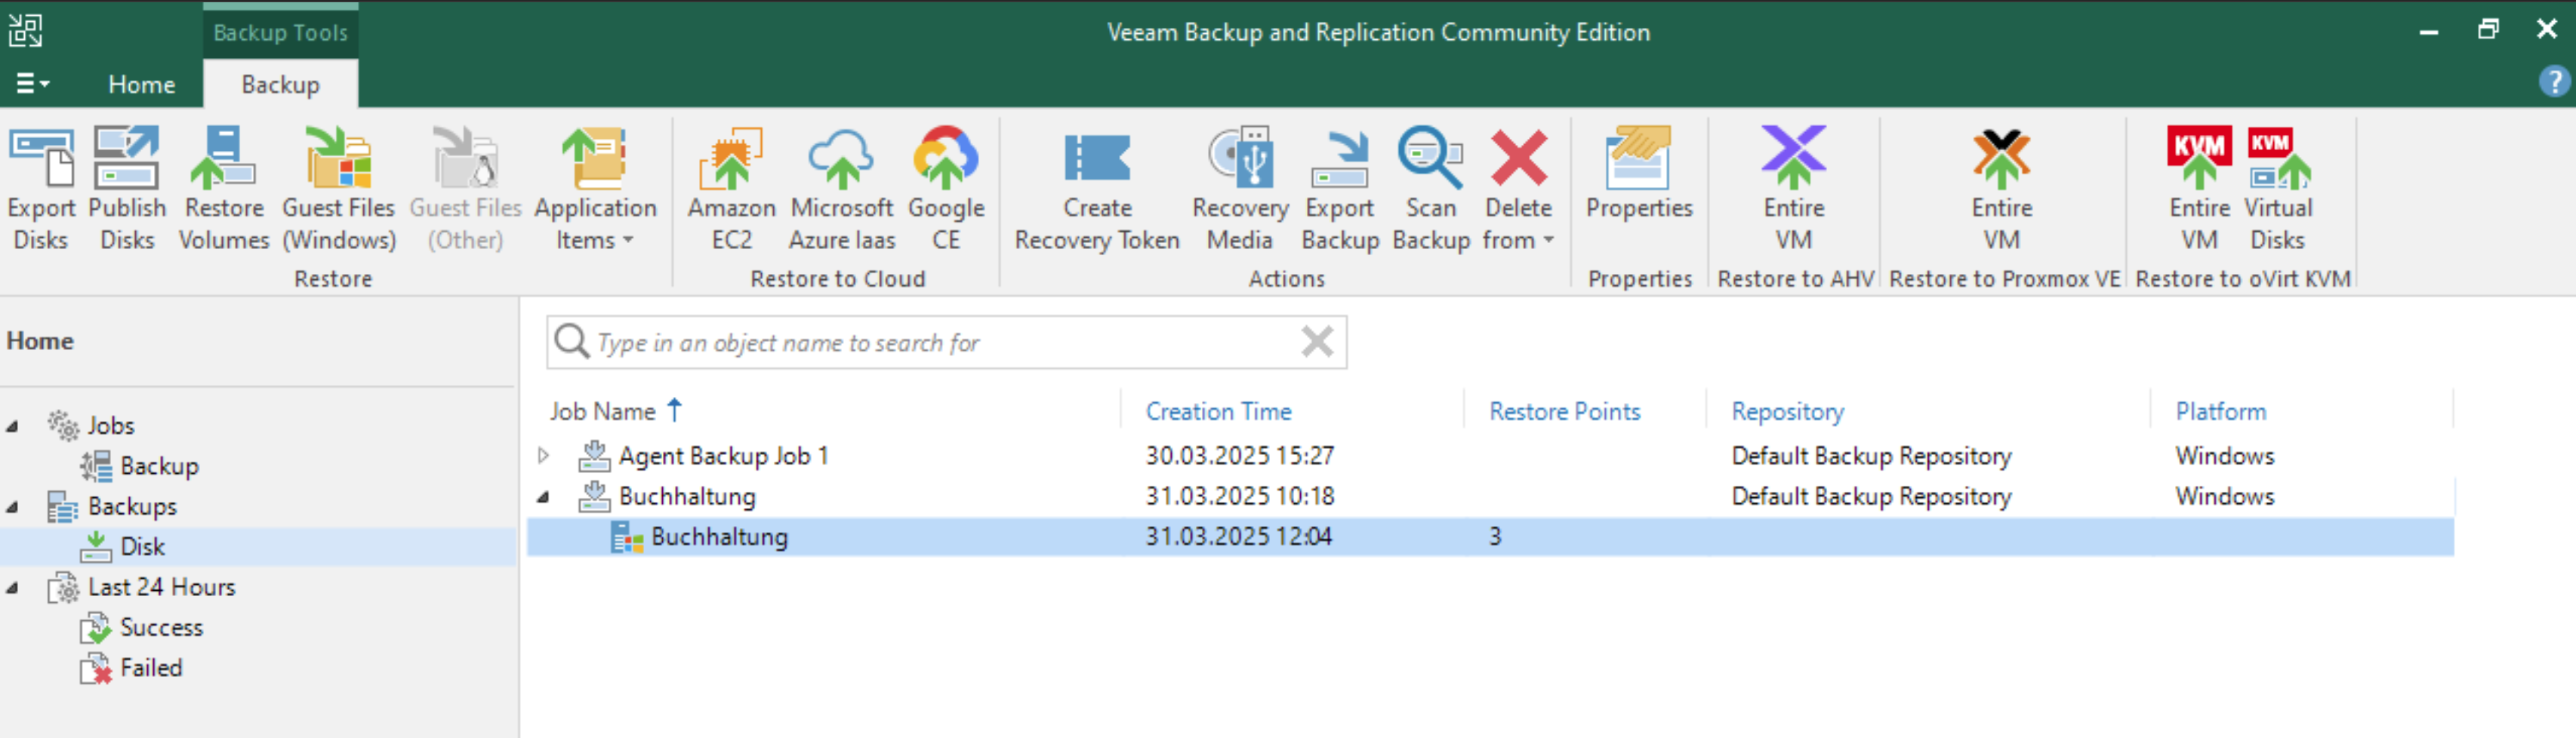The image size is (2576, 738).
Task: Restore Entire VM to AHV
Action: pos(1794,189)
